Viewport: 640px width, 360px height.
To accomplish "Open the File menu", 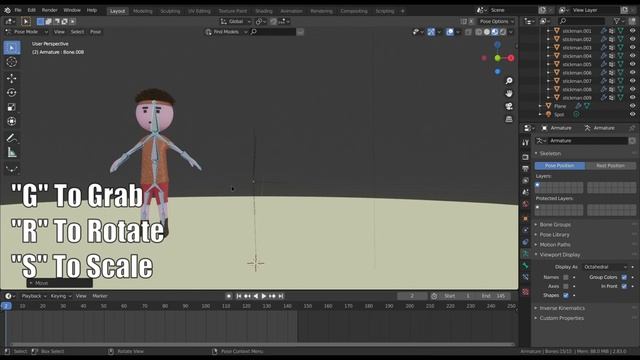I will 18,10.
